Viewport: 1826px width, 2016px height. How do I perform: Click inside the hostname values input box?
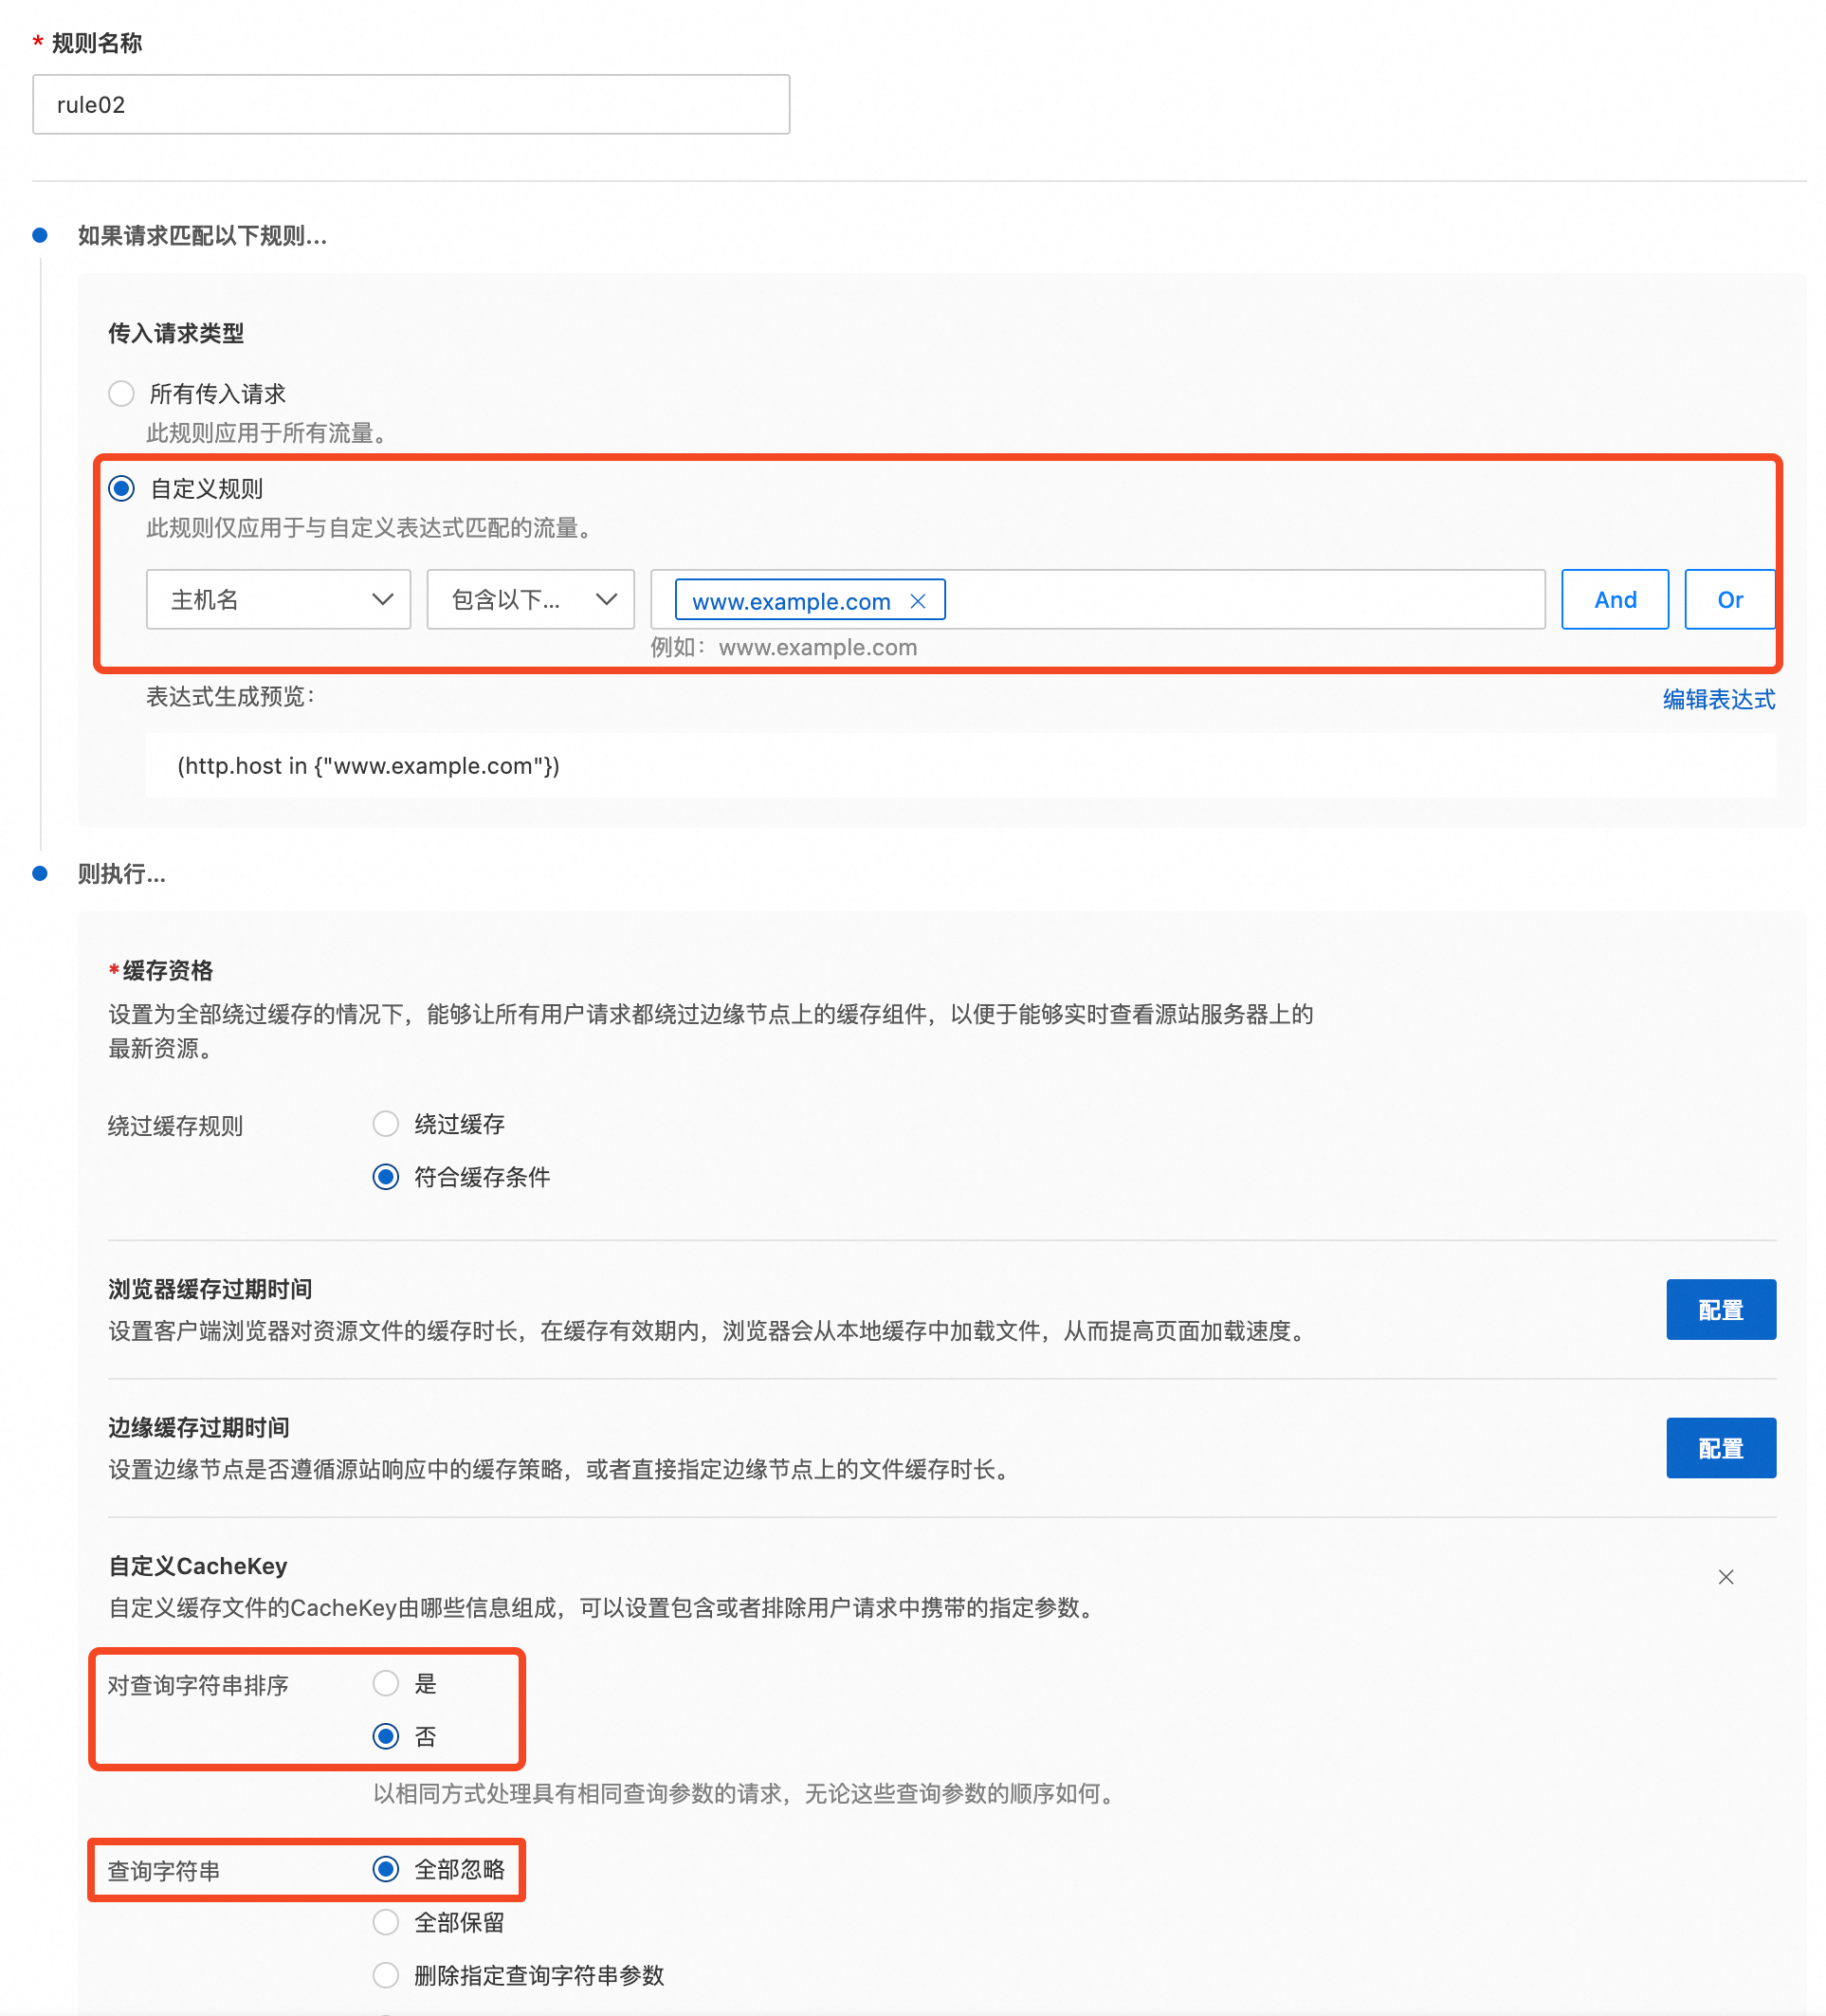point(1240,600)
